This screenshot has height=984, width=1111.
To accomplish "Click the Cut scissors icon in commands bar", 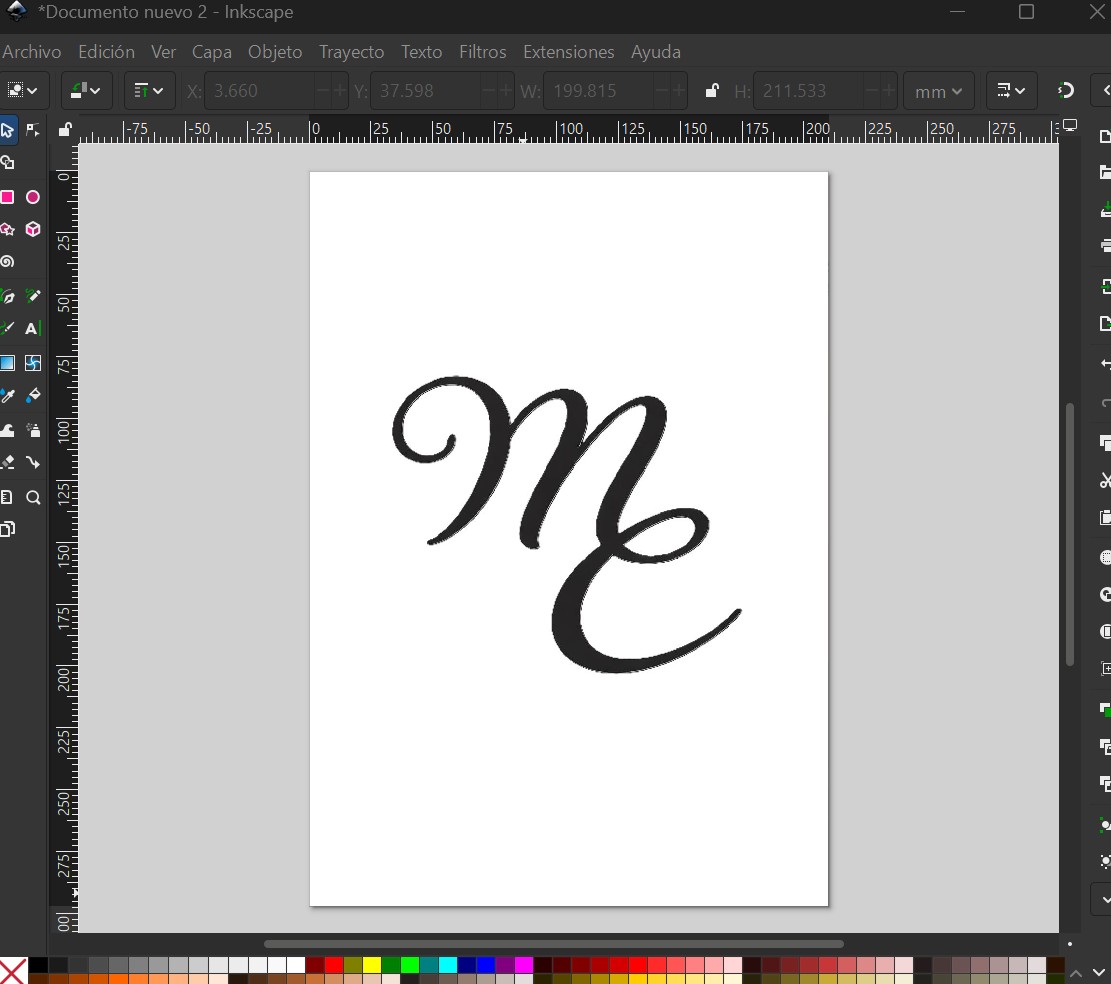I will coord(1104,481).
